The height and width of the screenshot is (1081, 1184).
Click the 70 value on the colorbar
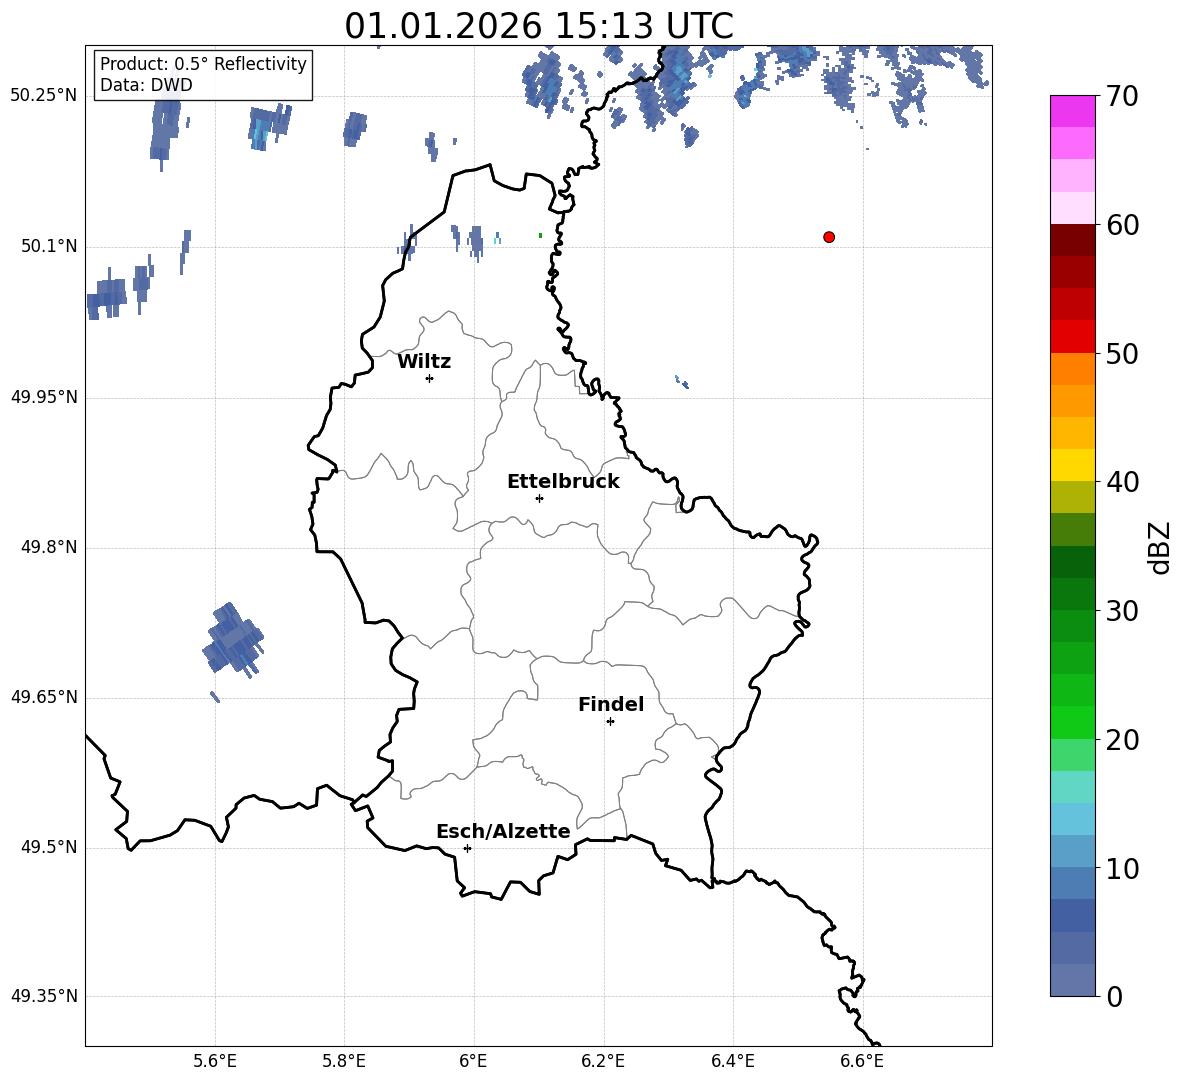tap(1122, 96)
